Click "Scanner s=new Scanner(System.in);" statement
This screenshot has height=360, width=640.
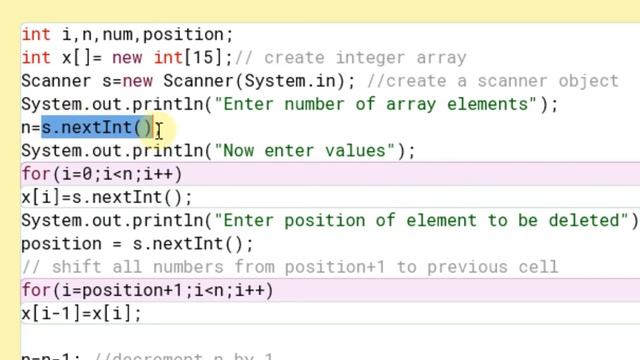coord(189,81)
